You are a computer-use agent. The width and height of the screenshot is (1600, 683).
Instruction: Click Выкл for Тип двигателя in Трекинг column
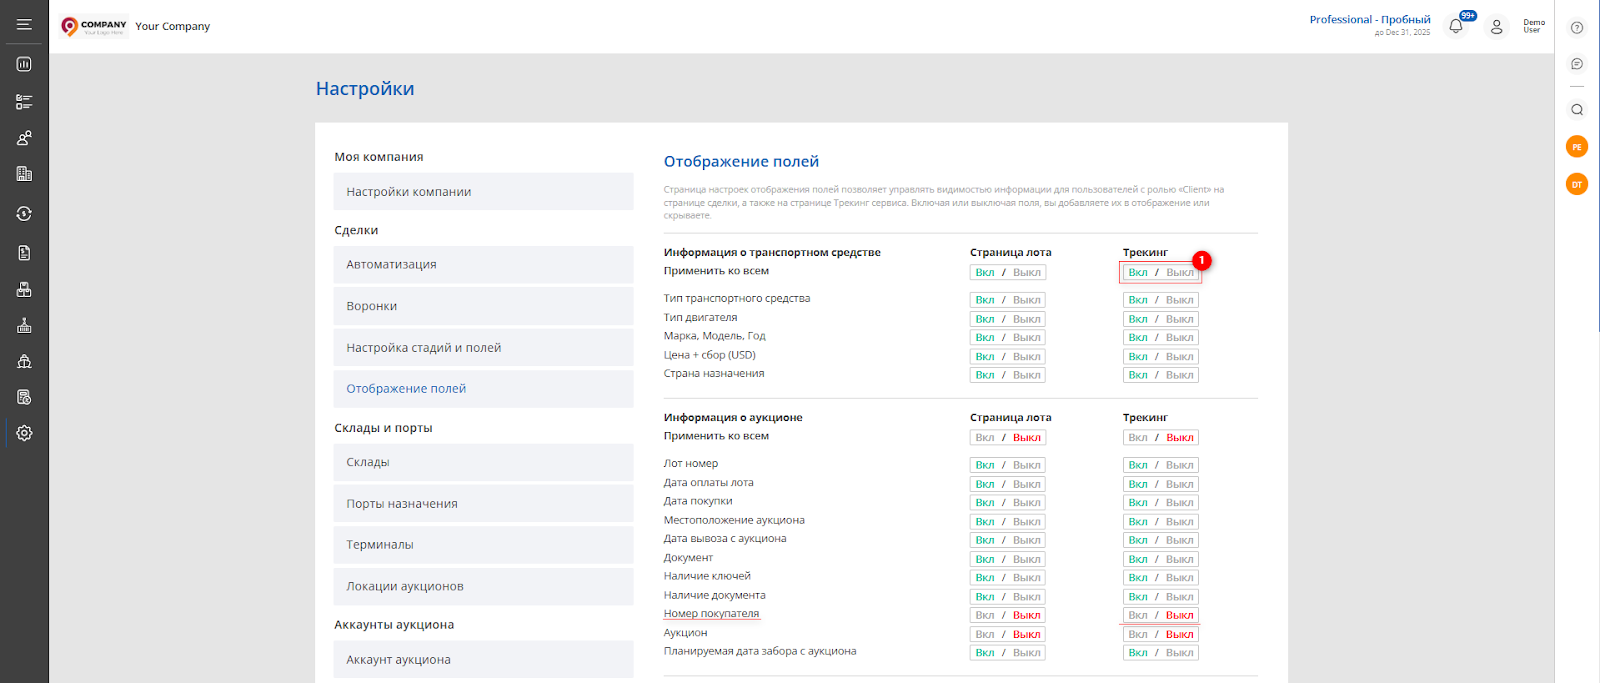pyautogui.click(x=1180, y=319)
